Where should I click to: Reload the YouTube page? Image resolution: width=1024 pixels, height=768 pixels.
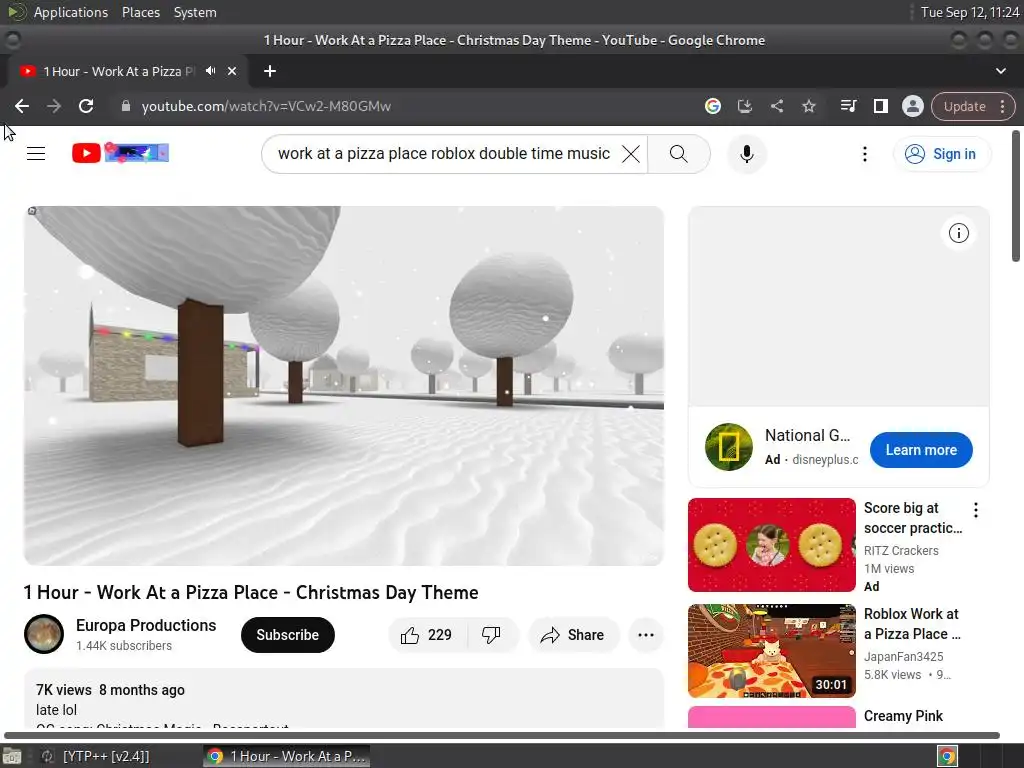tap(86, 106)
